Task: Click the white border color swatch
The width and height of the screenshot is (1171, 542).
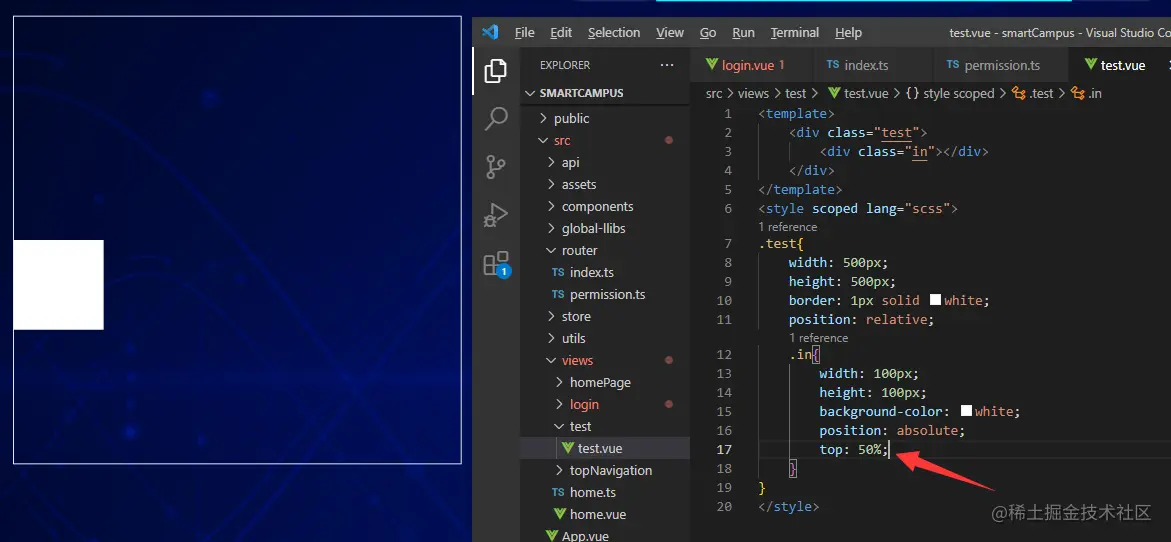Action: click(x=935, y=300)
